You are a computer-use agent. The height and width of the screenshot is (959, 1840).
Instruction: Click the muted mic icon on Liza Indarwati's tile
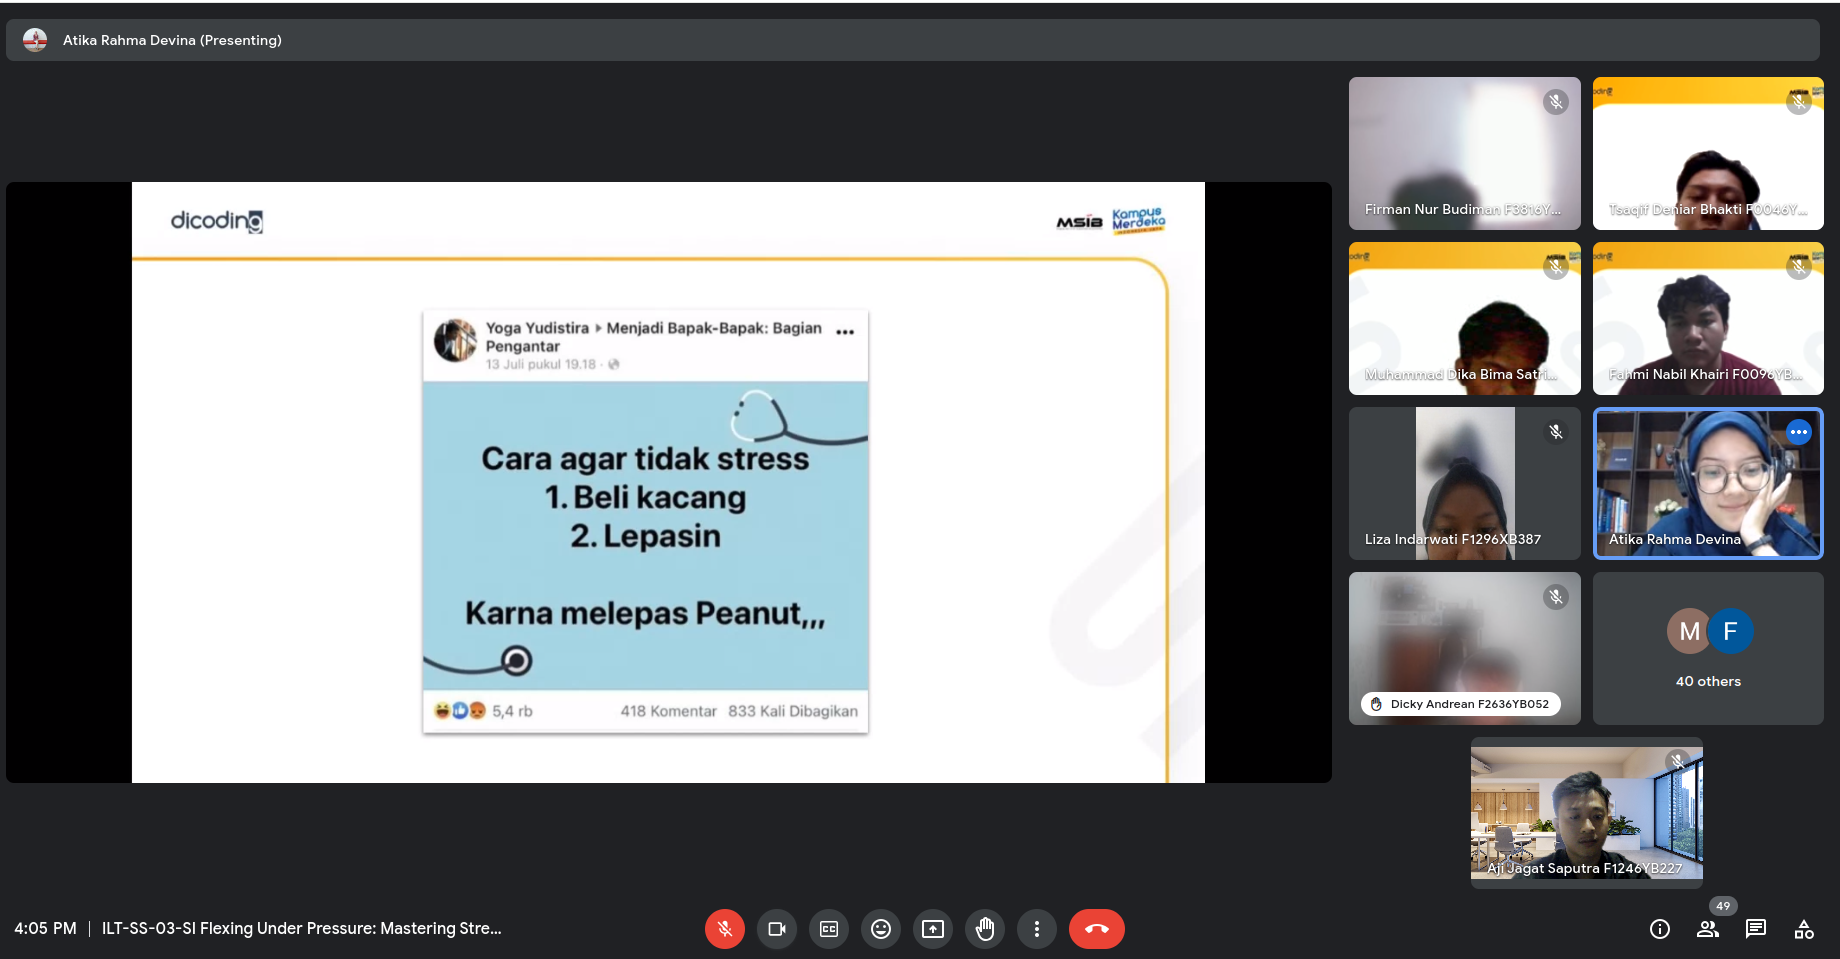point(1556,432)
